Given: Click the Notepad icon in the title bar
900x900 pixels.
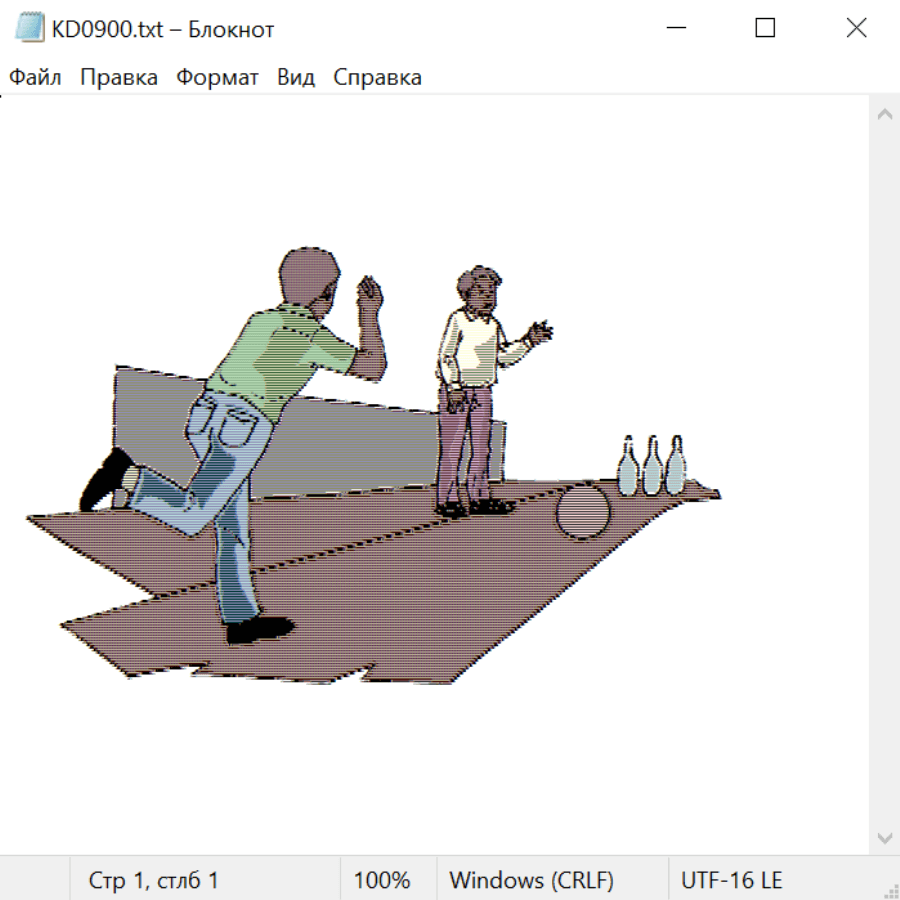Looking at the screenshot, I should coord(30,28).
